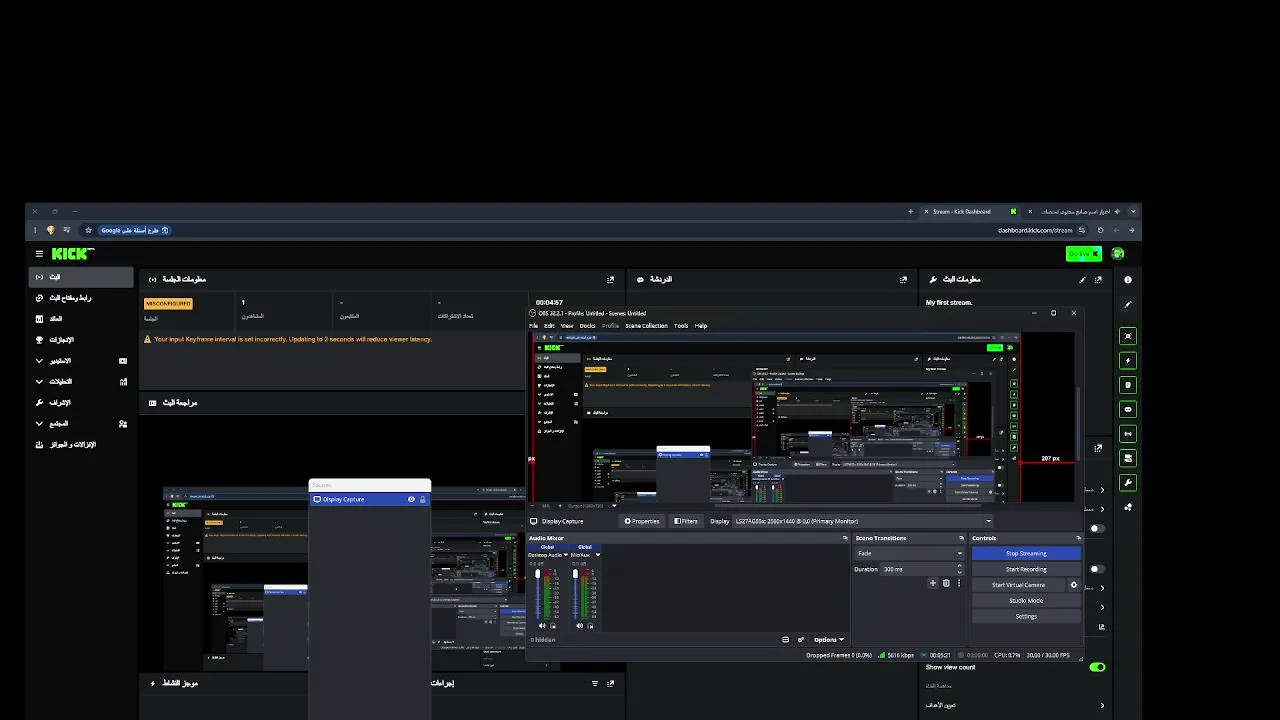Open Audio Mixer Options dropdown
The height and width of the screenshot is (720, 1280).
point(828,640)
